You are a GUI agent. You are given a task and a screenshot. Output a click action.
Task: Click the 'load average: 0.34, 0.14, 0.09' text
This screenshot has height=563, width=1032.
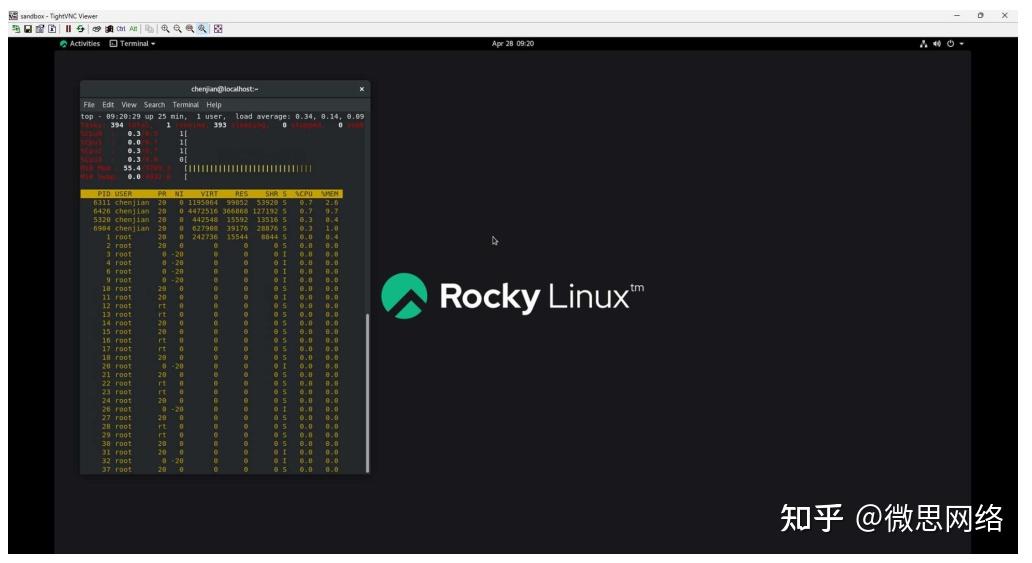tap(299, 117)
